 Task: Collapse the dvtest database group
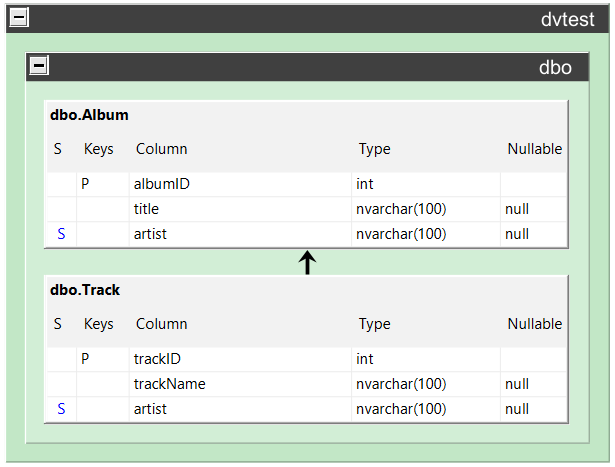click(19, 17)
